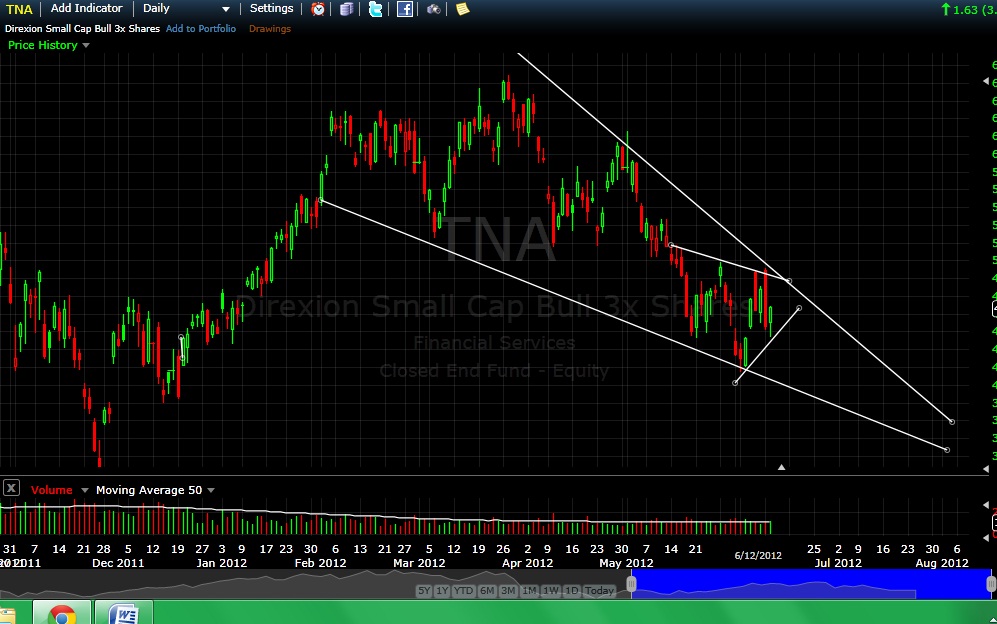Select the 1W range button
Screen dimensions: 997x624
coord(551,591)
